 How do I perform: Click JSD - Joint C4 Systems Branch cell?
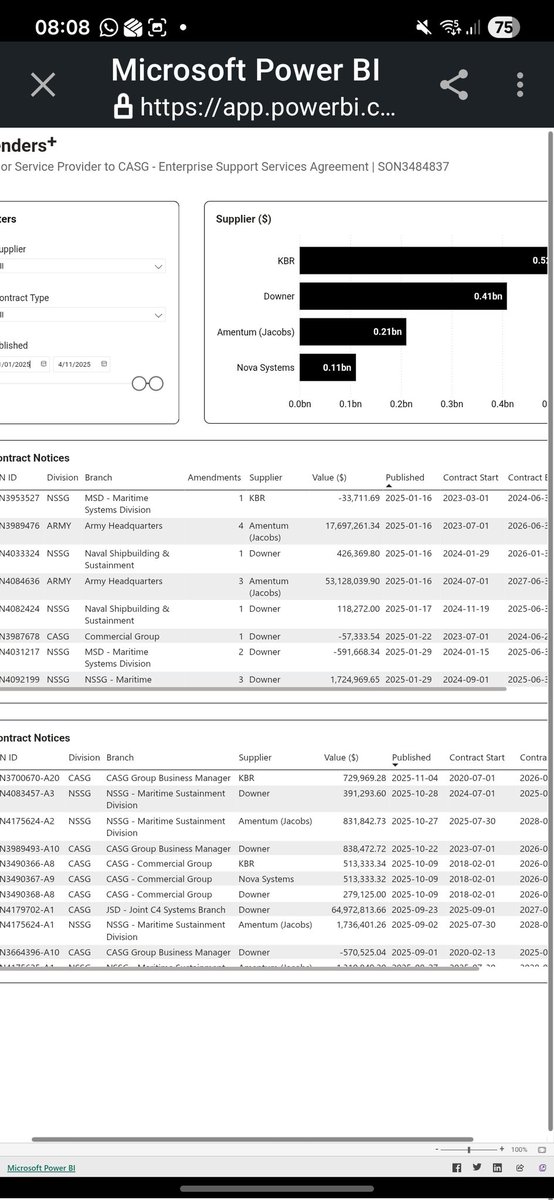click(x=164, y=910)
